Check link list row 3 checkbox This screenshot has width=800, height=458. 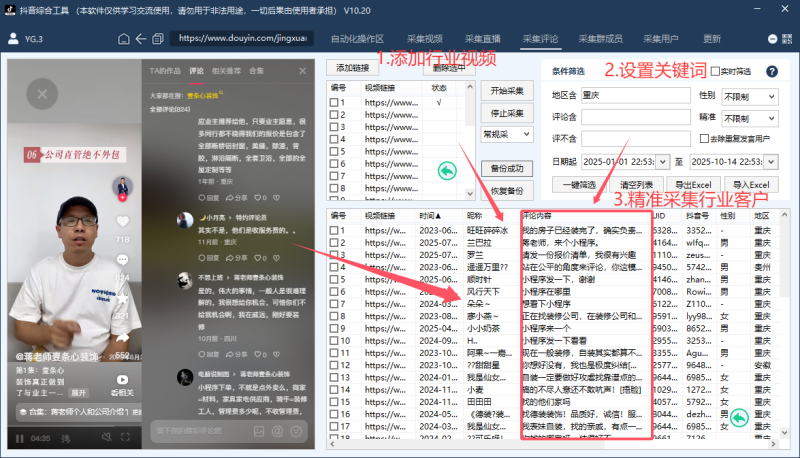coord(334,127)
